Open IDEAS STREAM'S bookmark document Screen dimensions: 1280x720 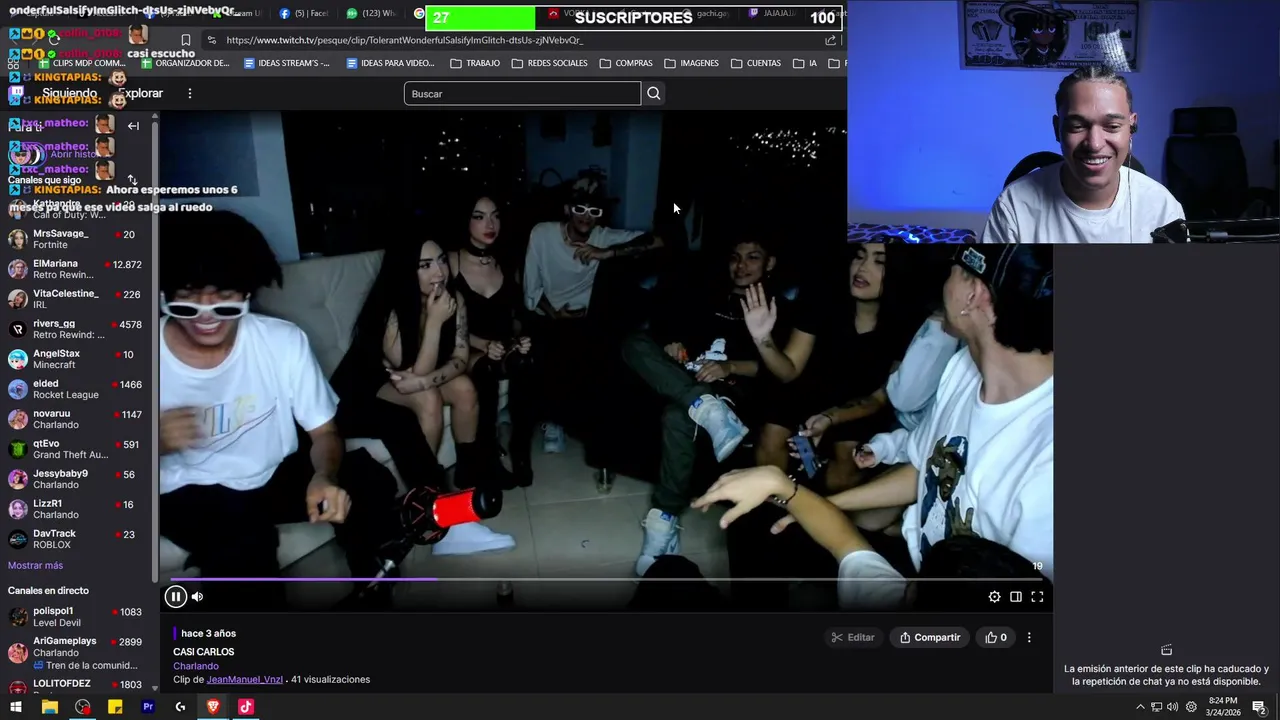[x=287, y=63]
